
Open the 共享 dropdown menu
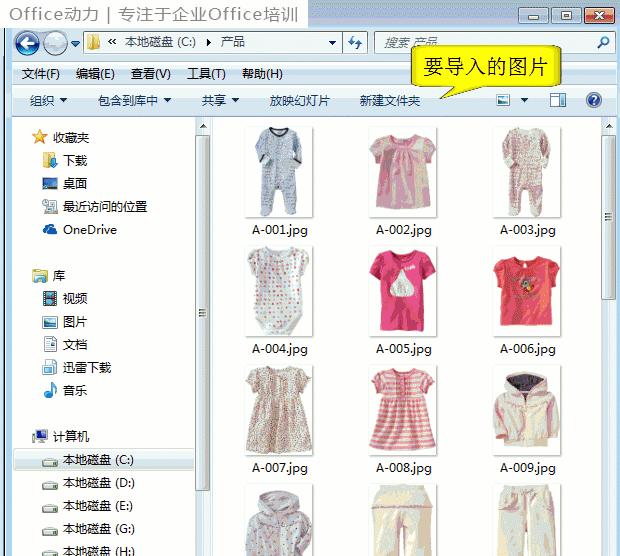220,100
